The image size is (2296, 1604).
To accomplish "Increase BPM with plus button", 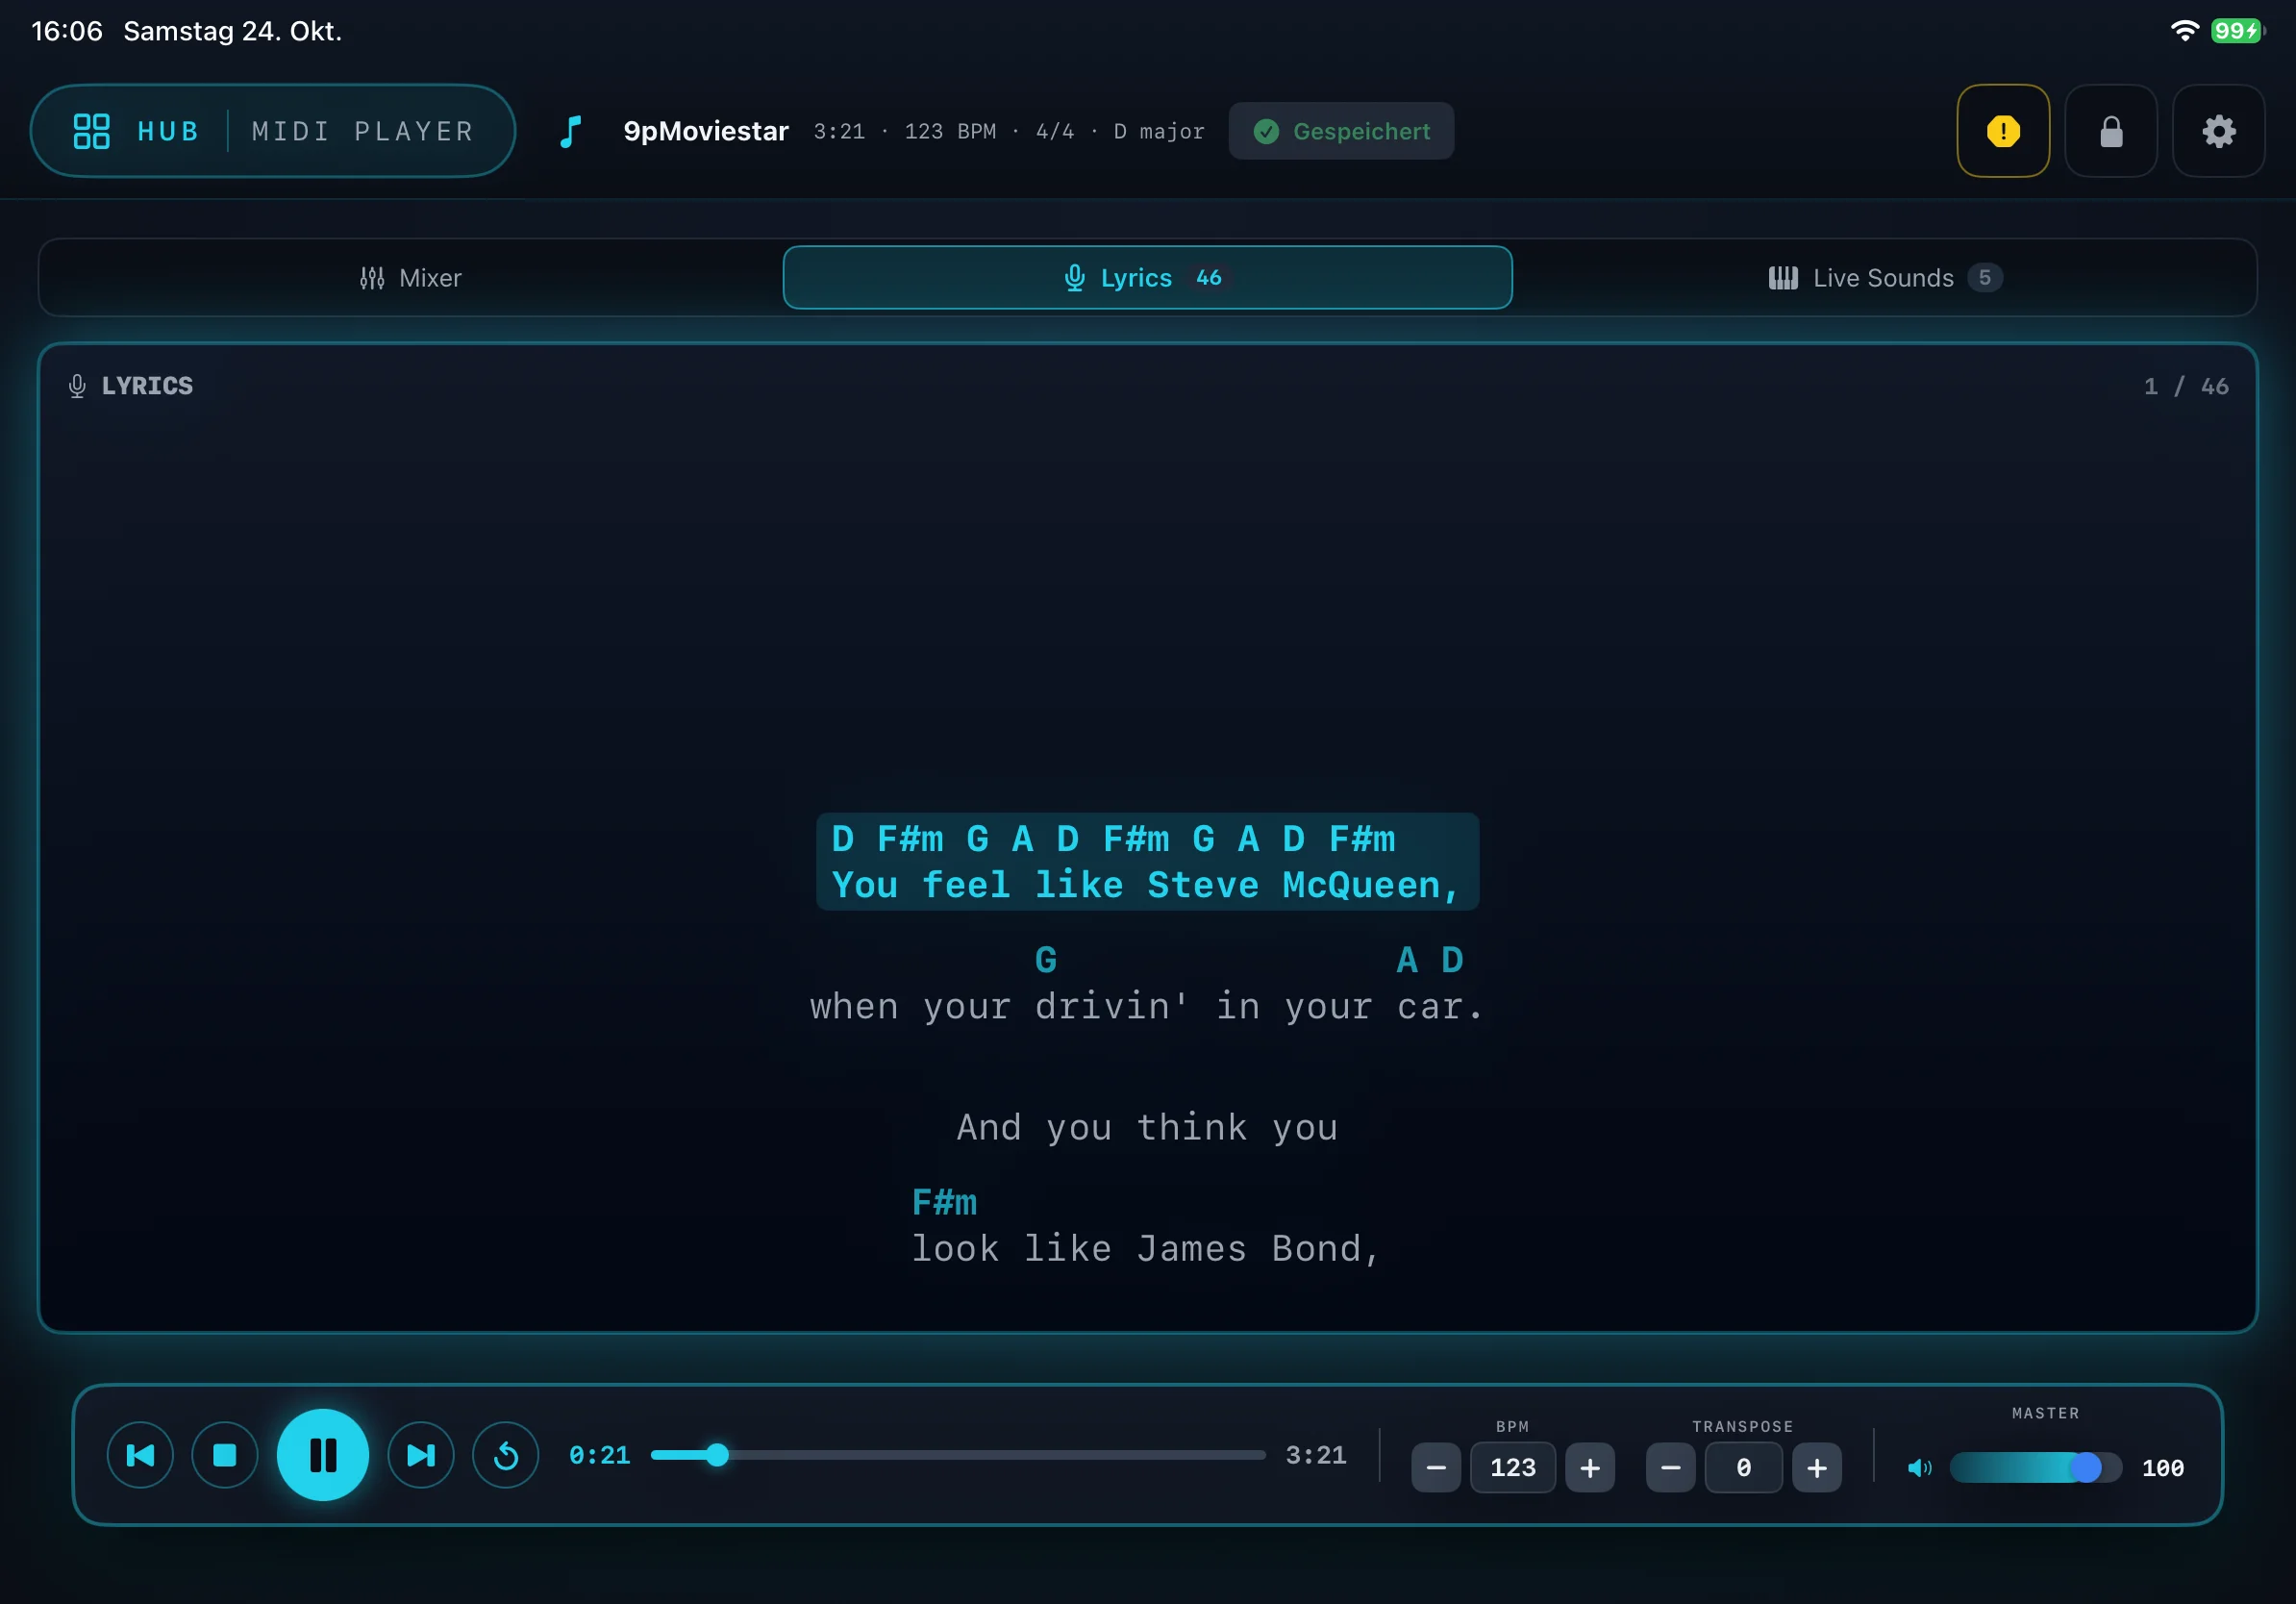I will (1590, 1467).
